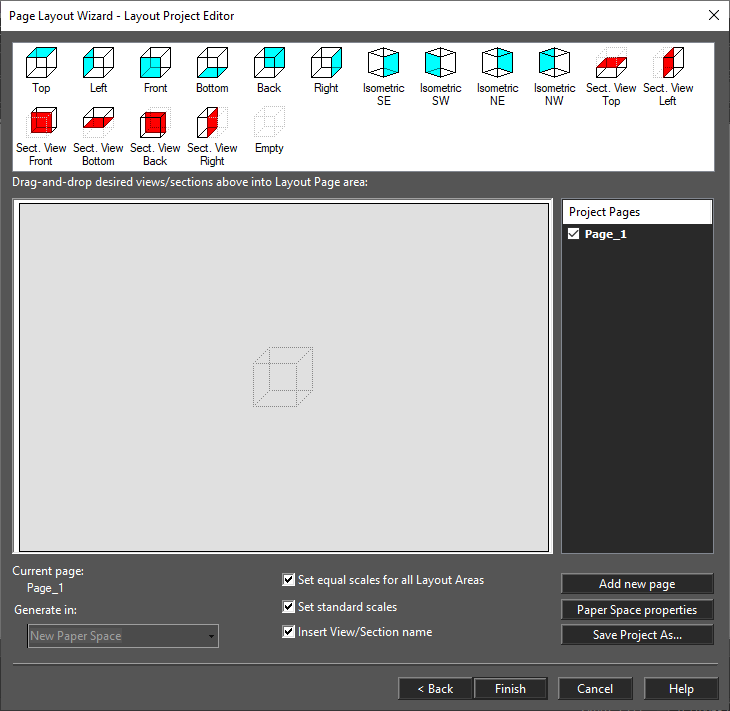Select the Isometric SE view icon
Image resolution: width=730 pixels, height=711 pixels.
click(384, 62)
